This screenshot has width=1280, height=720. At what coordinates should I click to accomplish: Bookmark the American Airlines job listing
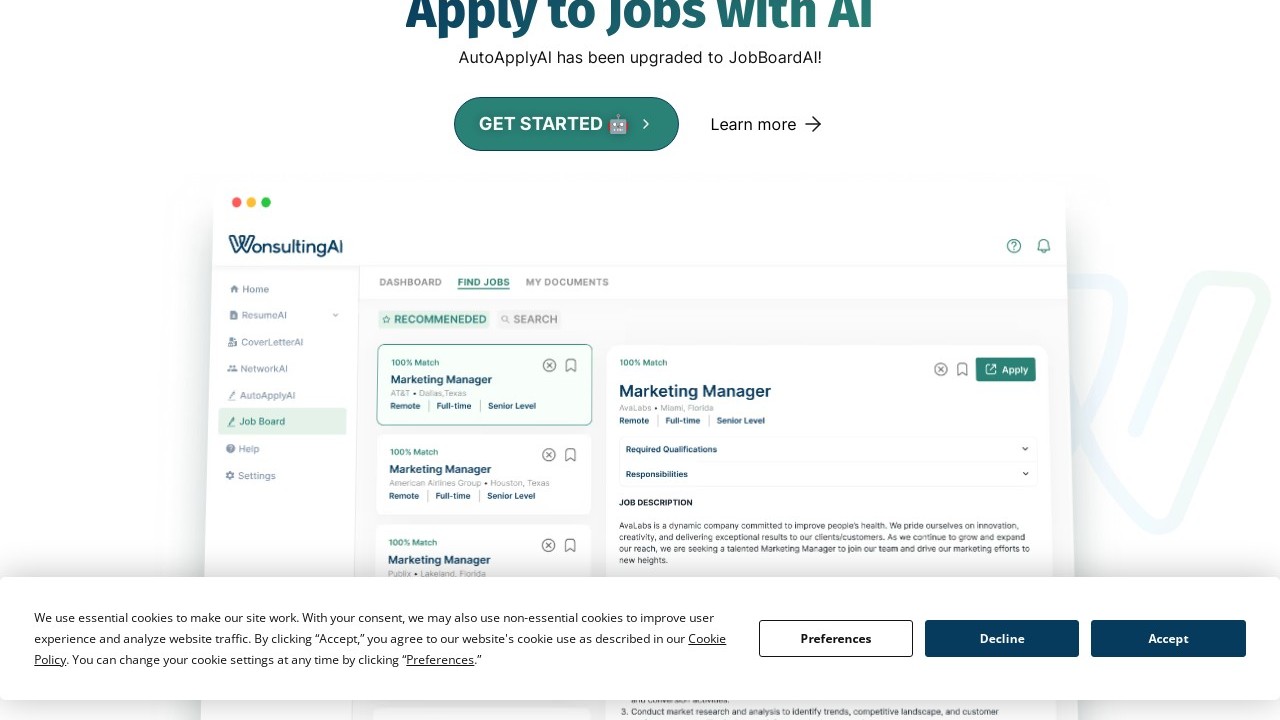(x=570, y=455)
